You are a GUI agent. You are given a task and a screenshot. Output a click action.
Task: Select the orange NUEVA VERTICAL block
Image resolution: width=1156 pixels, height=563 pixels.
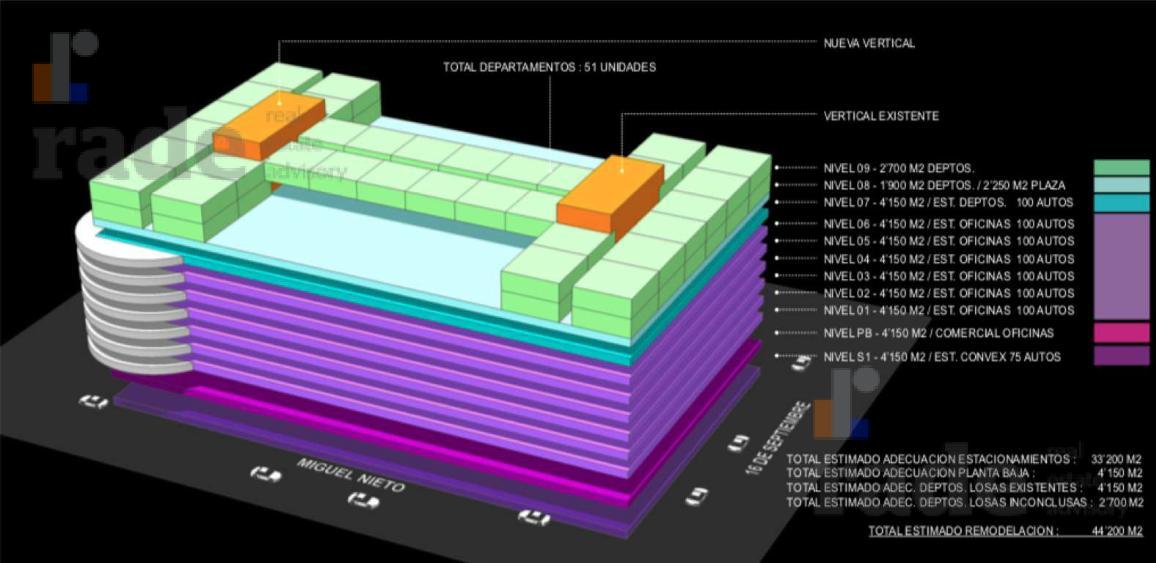pyautogui.click(x=269, y=125)
